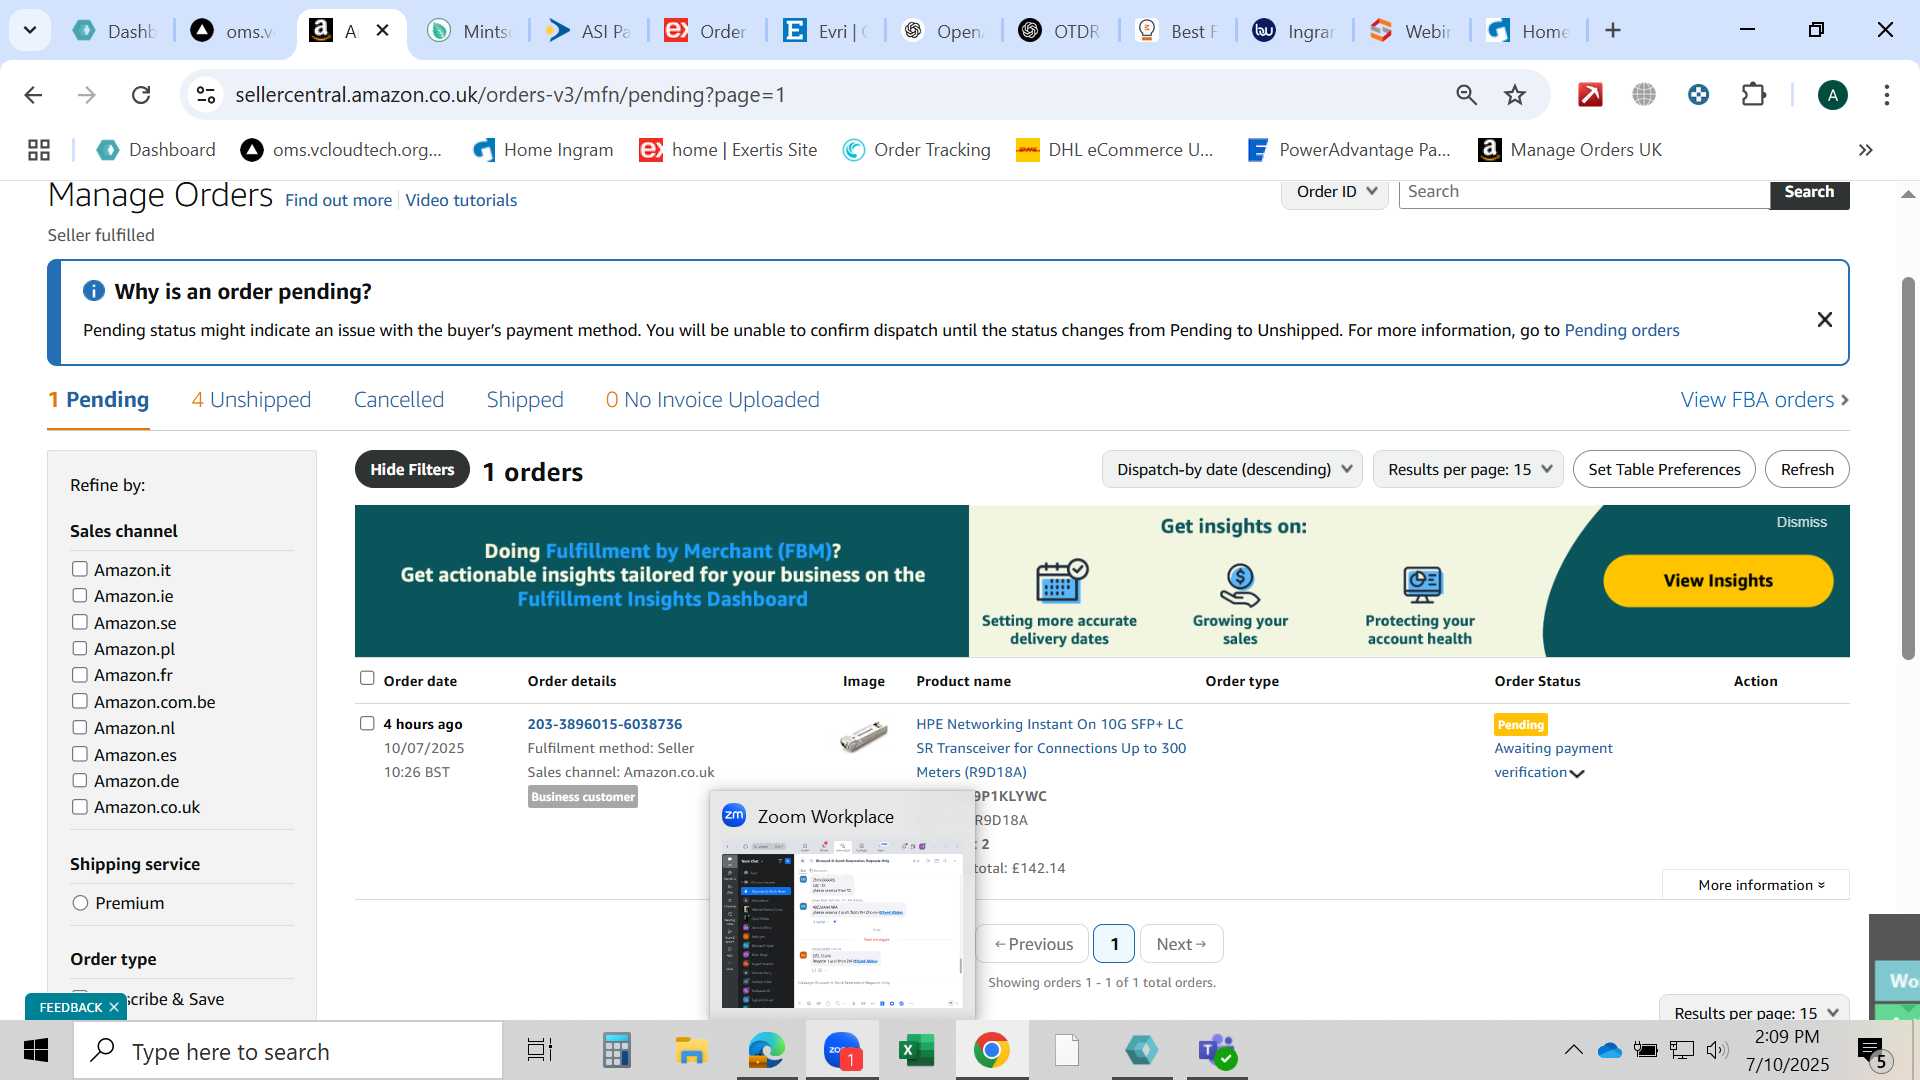Reload the current page
The image size is (1920, 1080).
pyautogui.click(x=141, y=95)
